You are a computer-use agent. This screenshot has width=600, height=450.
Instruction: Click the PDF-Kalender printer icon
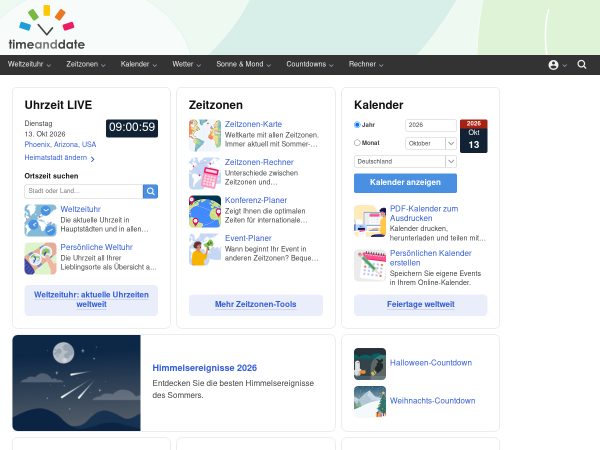370,221
